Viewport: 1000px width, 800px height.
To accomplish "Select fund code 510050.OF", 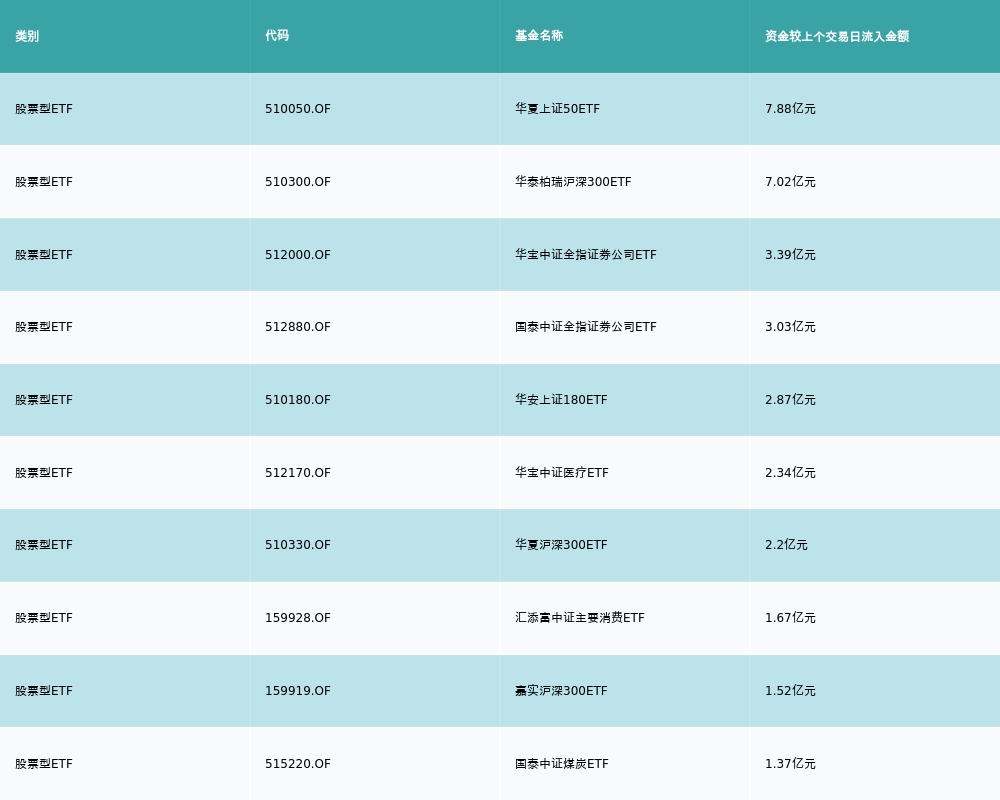I will [298, 109].
